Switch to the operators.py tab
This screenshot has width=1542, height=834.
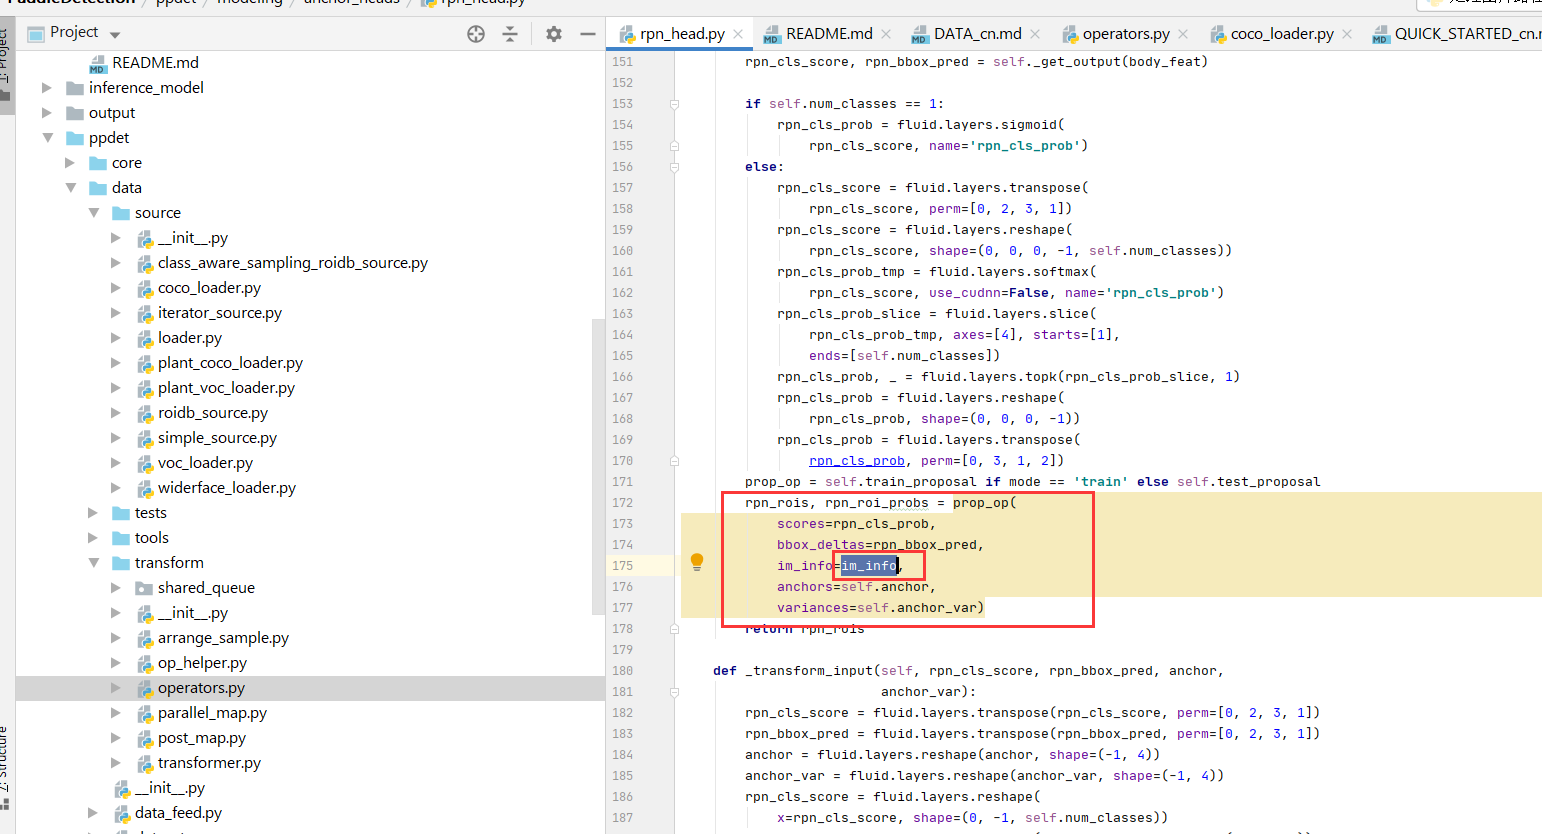click(x=1126, y=34)
